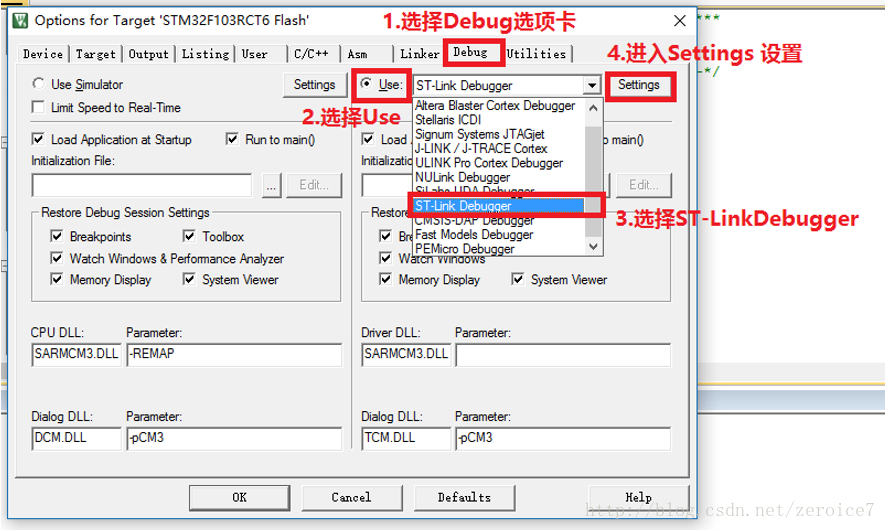Close the Options for Target dialog
This screenshot has width=886, height=530.
(x=680, y=21)
